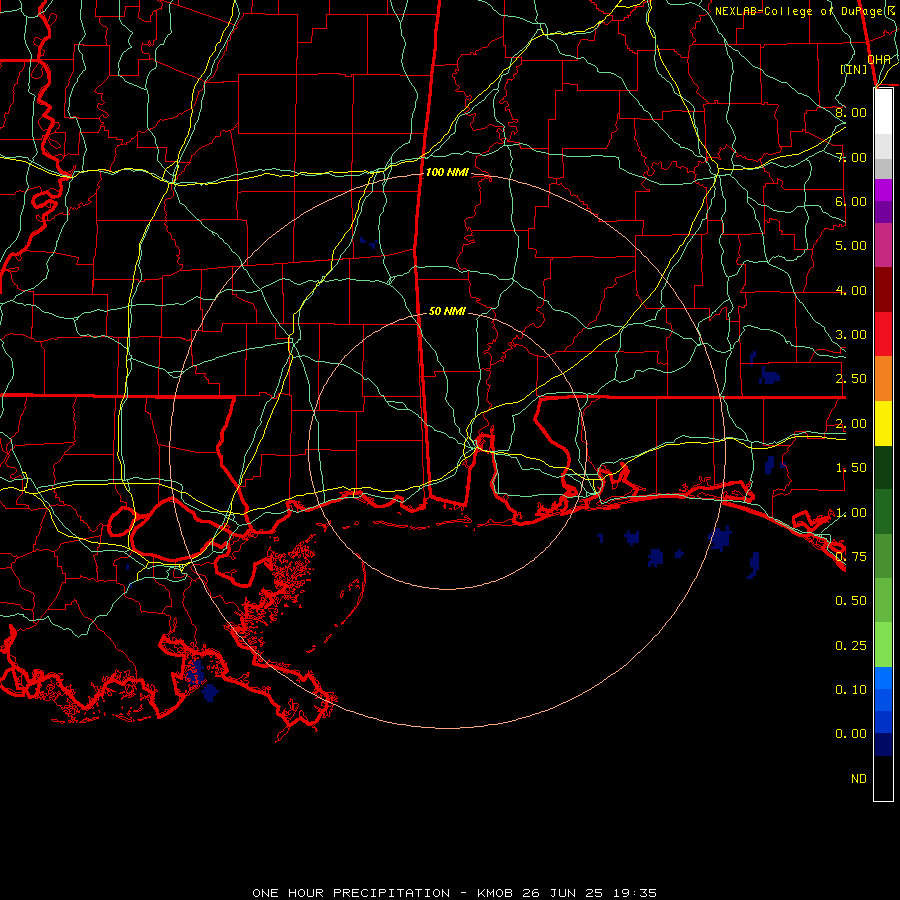Pick the black ND swatch

883,778
